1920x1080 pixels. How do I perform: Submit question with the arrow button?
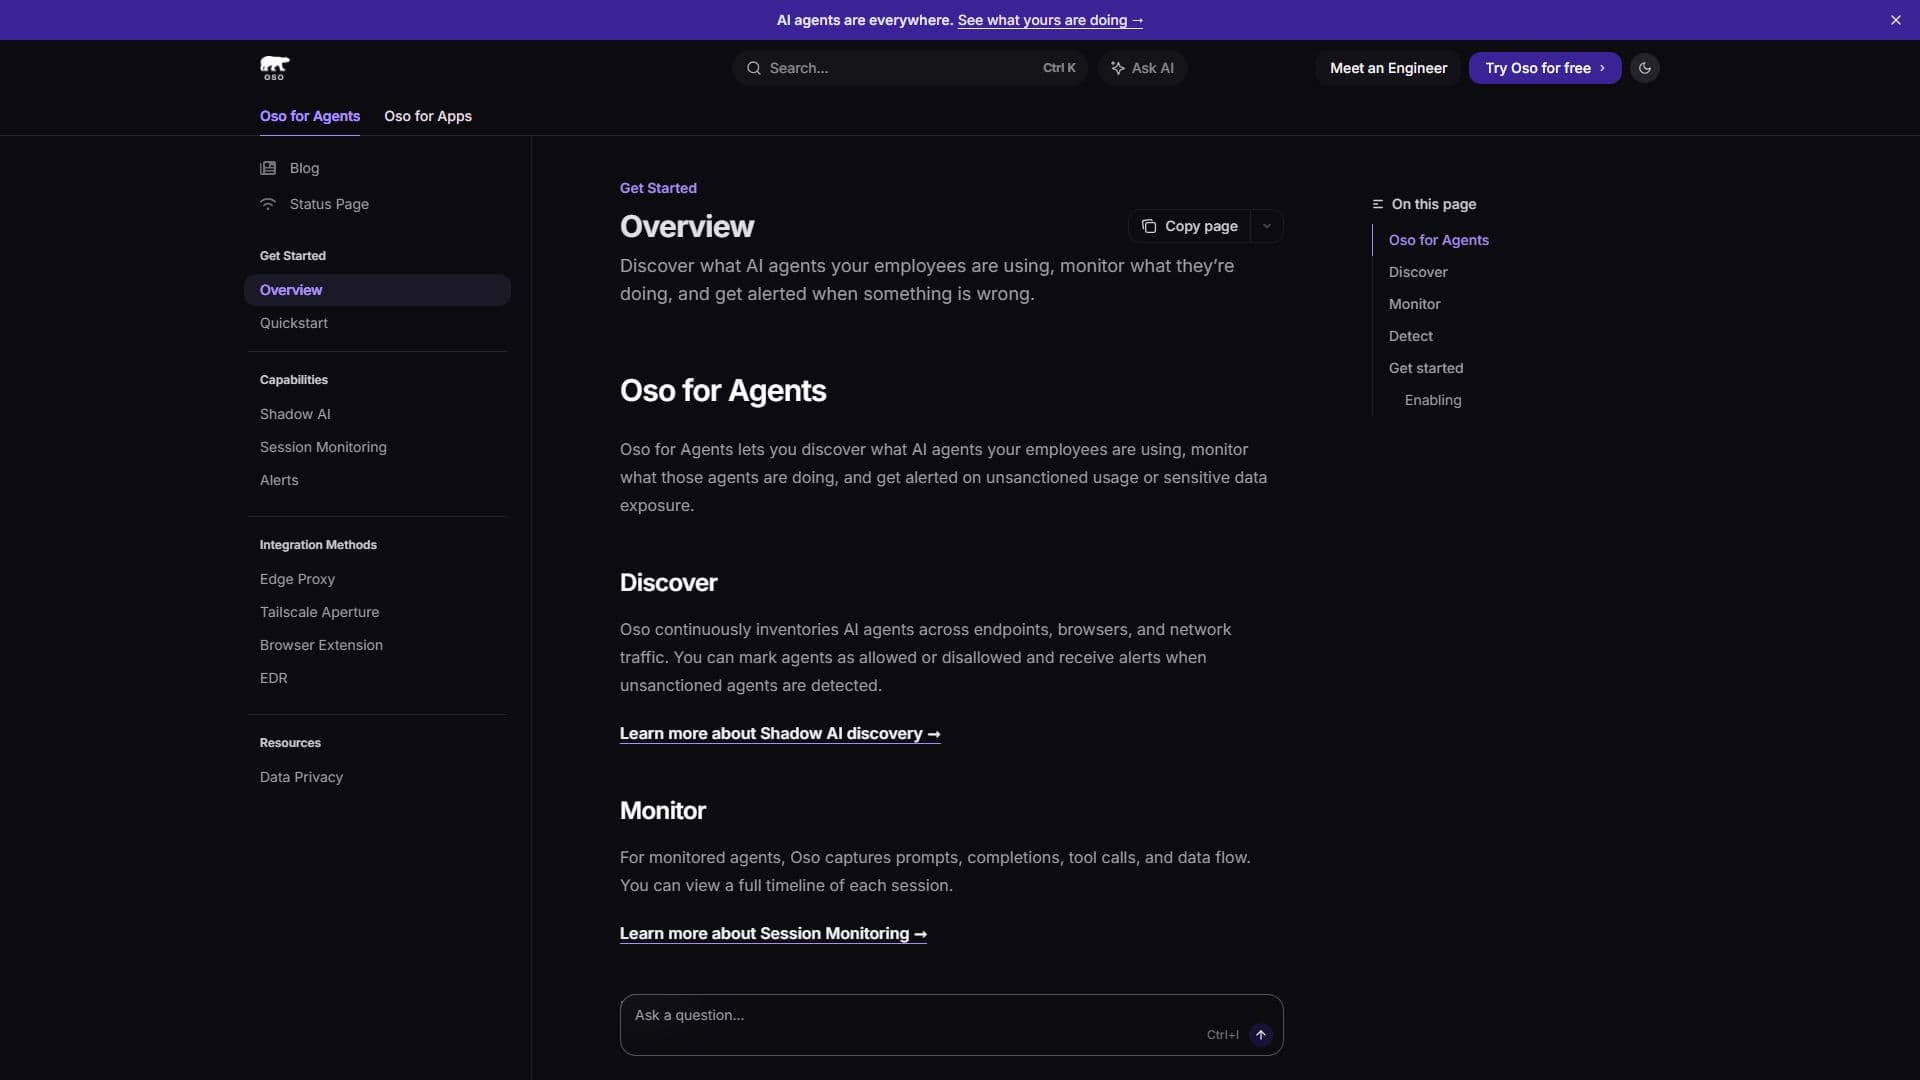(x=1261, y=1035)
